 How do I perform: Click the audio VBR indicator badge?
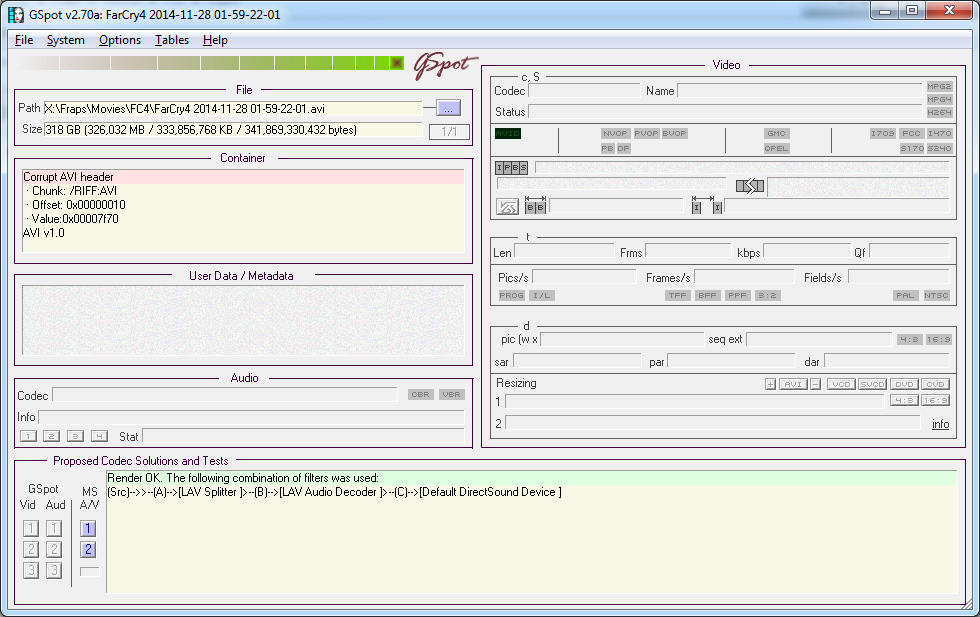pos(451,394)
